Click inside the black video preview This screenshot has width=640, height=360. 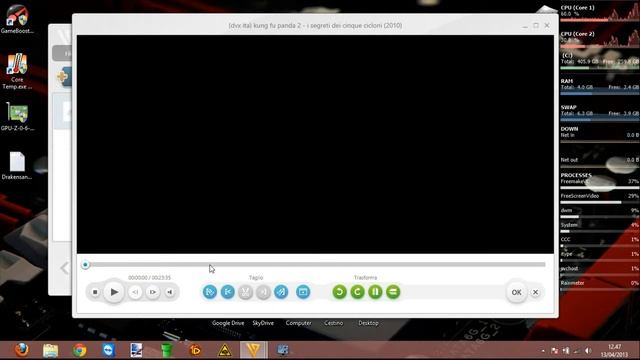[x=315, y=144]
